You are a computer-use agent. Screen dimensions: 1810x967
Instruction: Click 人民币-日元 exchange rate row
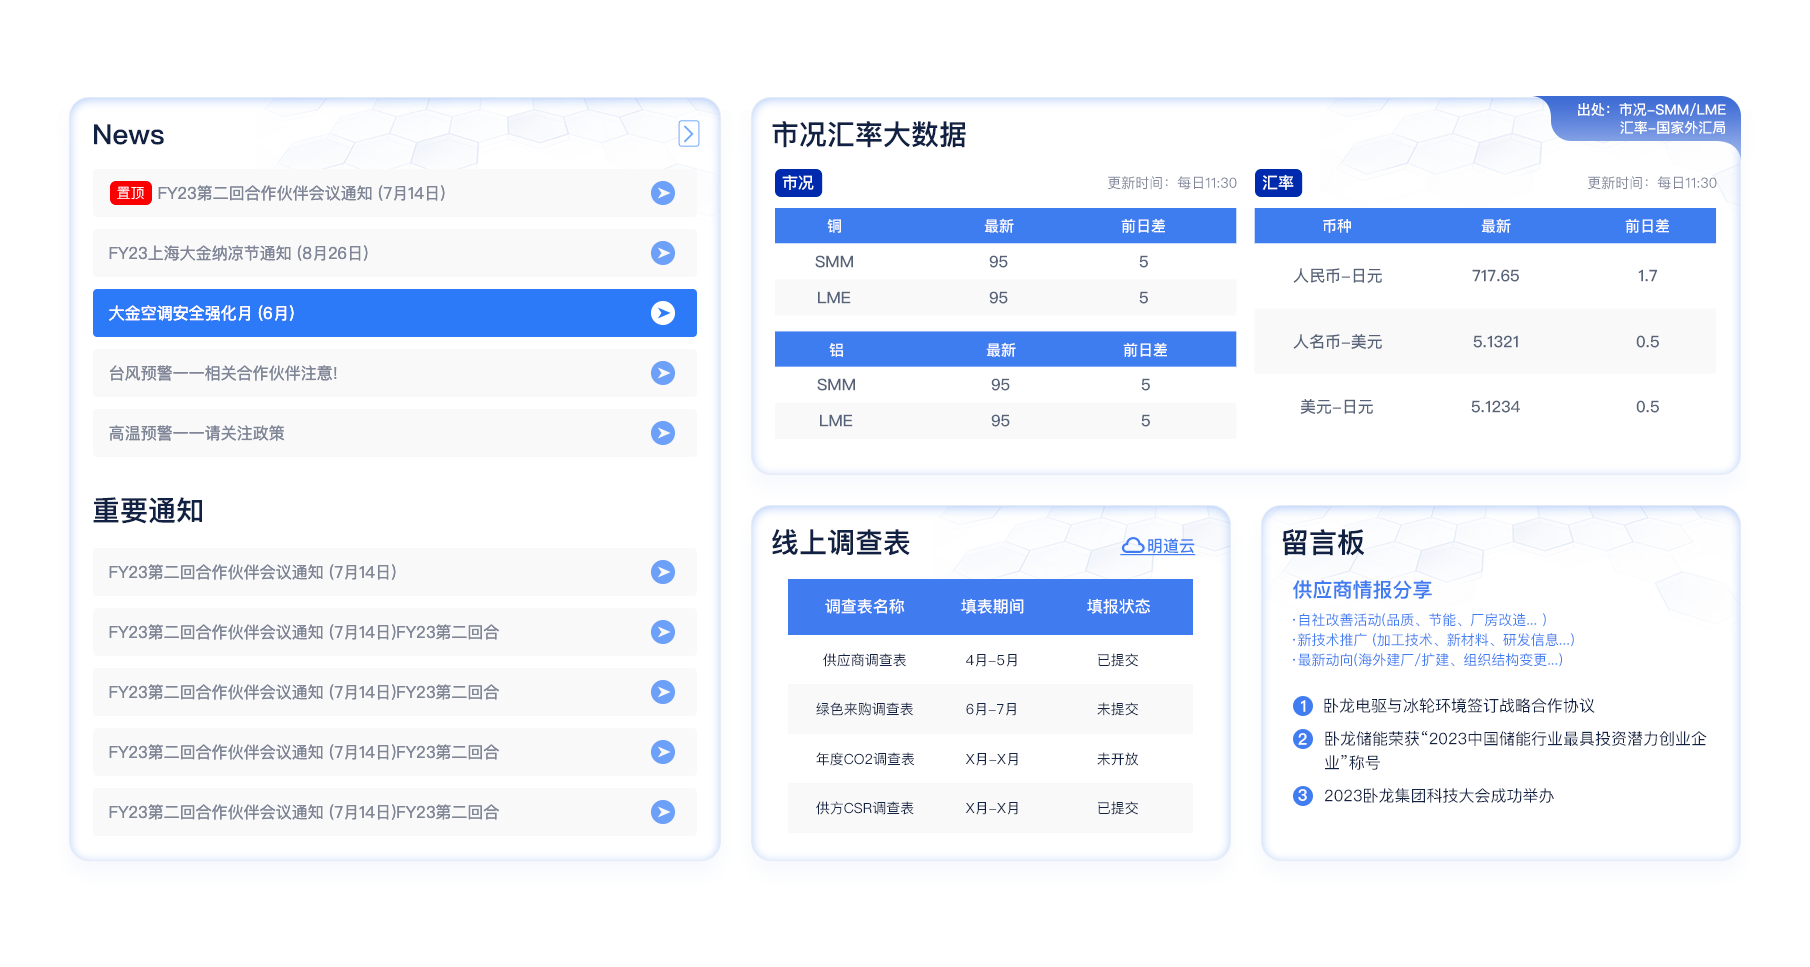pos(1337,276)
